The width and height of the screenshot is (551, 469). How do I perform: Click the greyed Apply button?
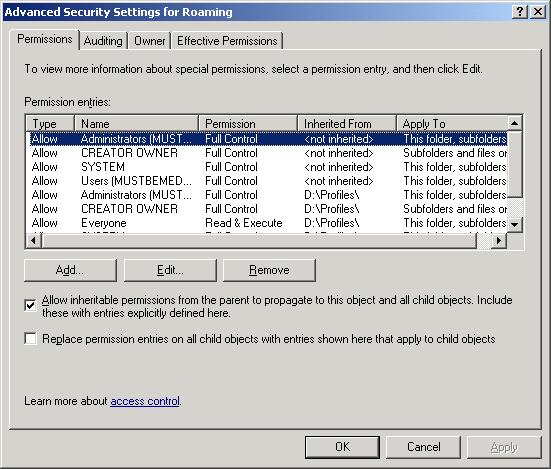(x=504, y=447)
